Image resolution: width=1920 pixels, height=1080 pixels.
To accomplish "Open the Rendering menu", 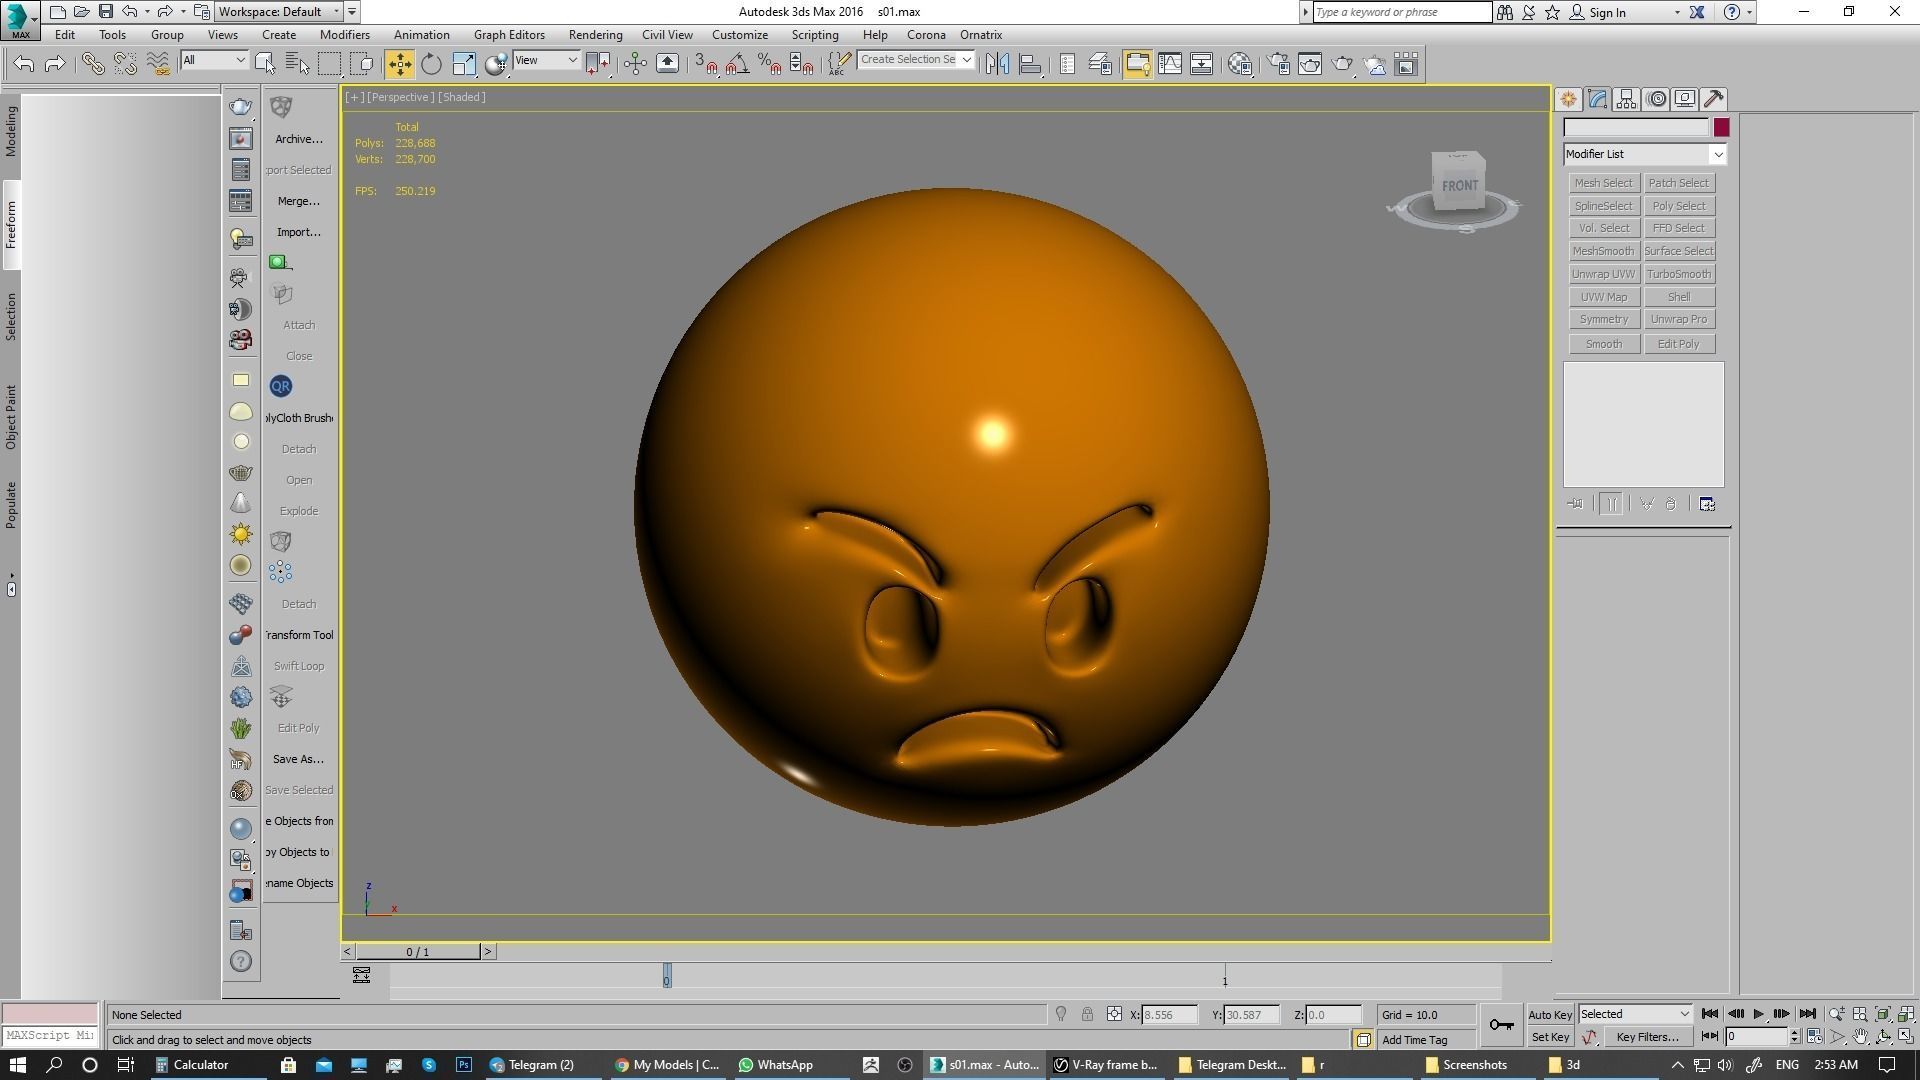I will pos(595,35).
